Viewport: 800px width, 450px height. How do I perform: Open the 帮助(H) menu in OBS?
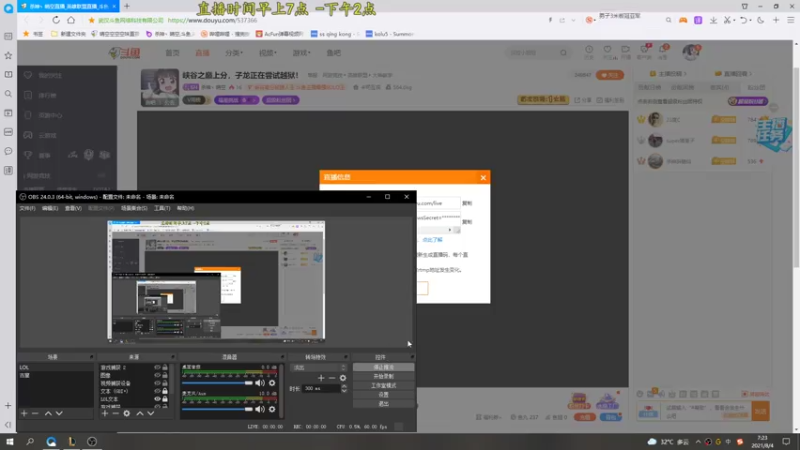pos(185,208)
